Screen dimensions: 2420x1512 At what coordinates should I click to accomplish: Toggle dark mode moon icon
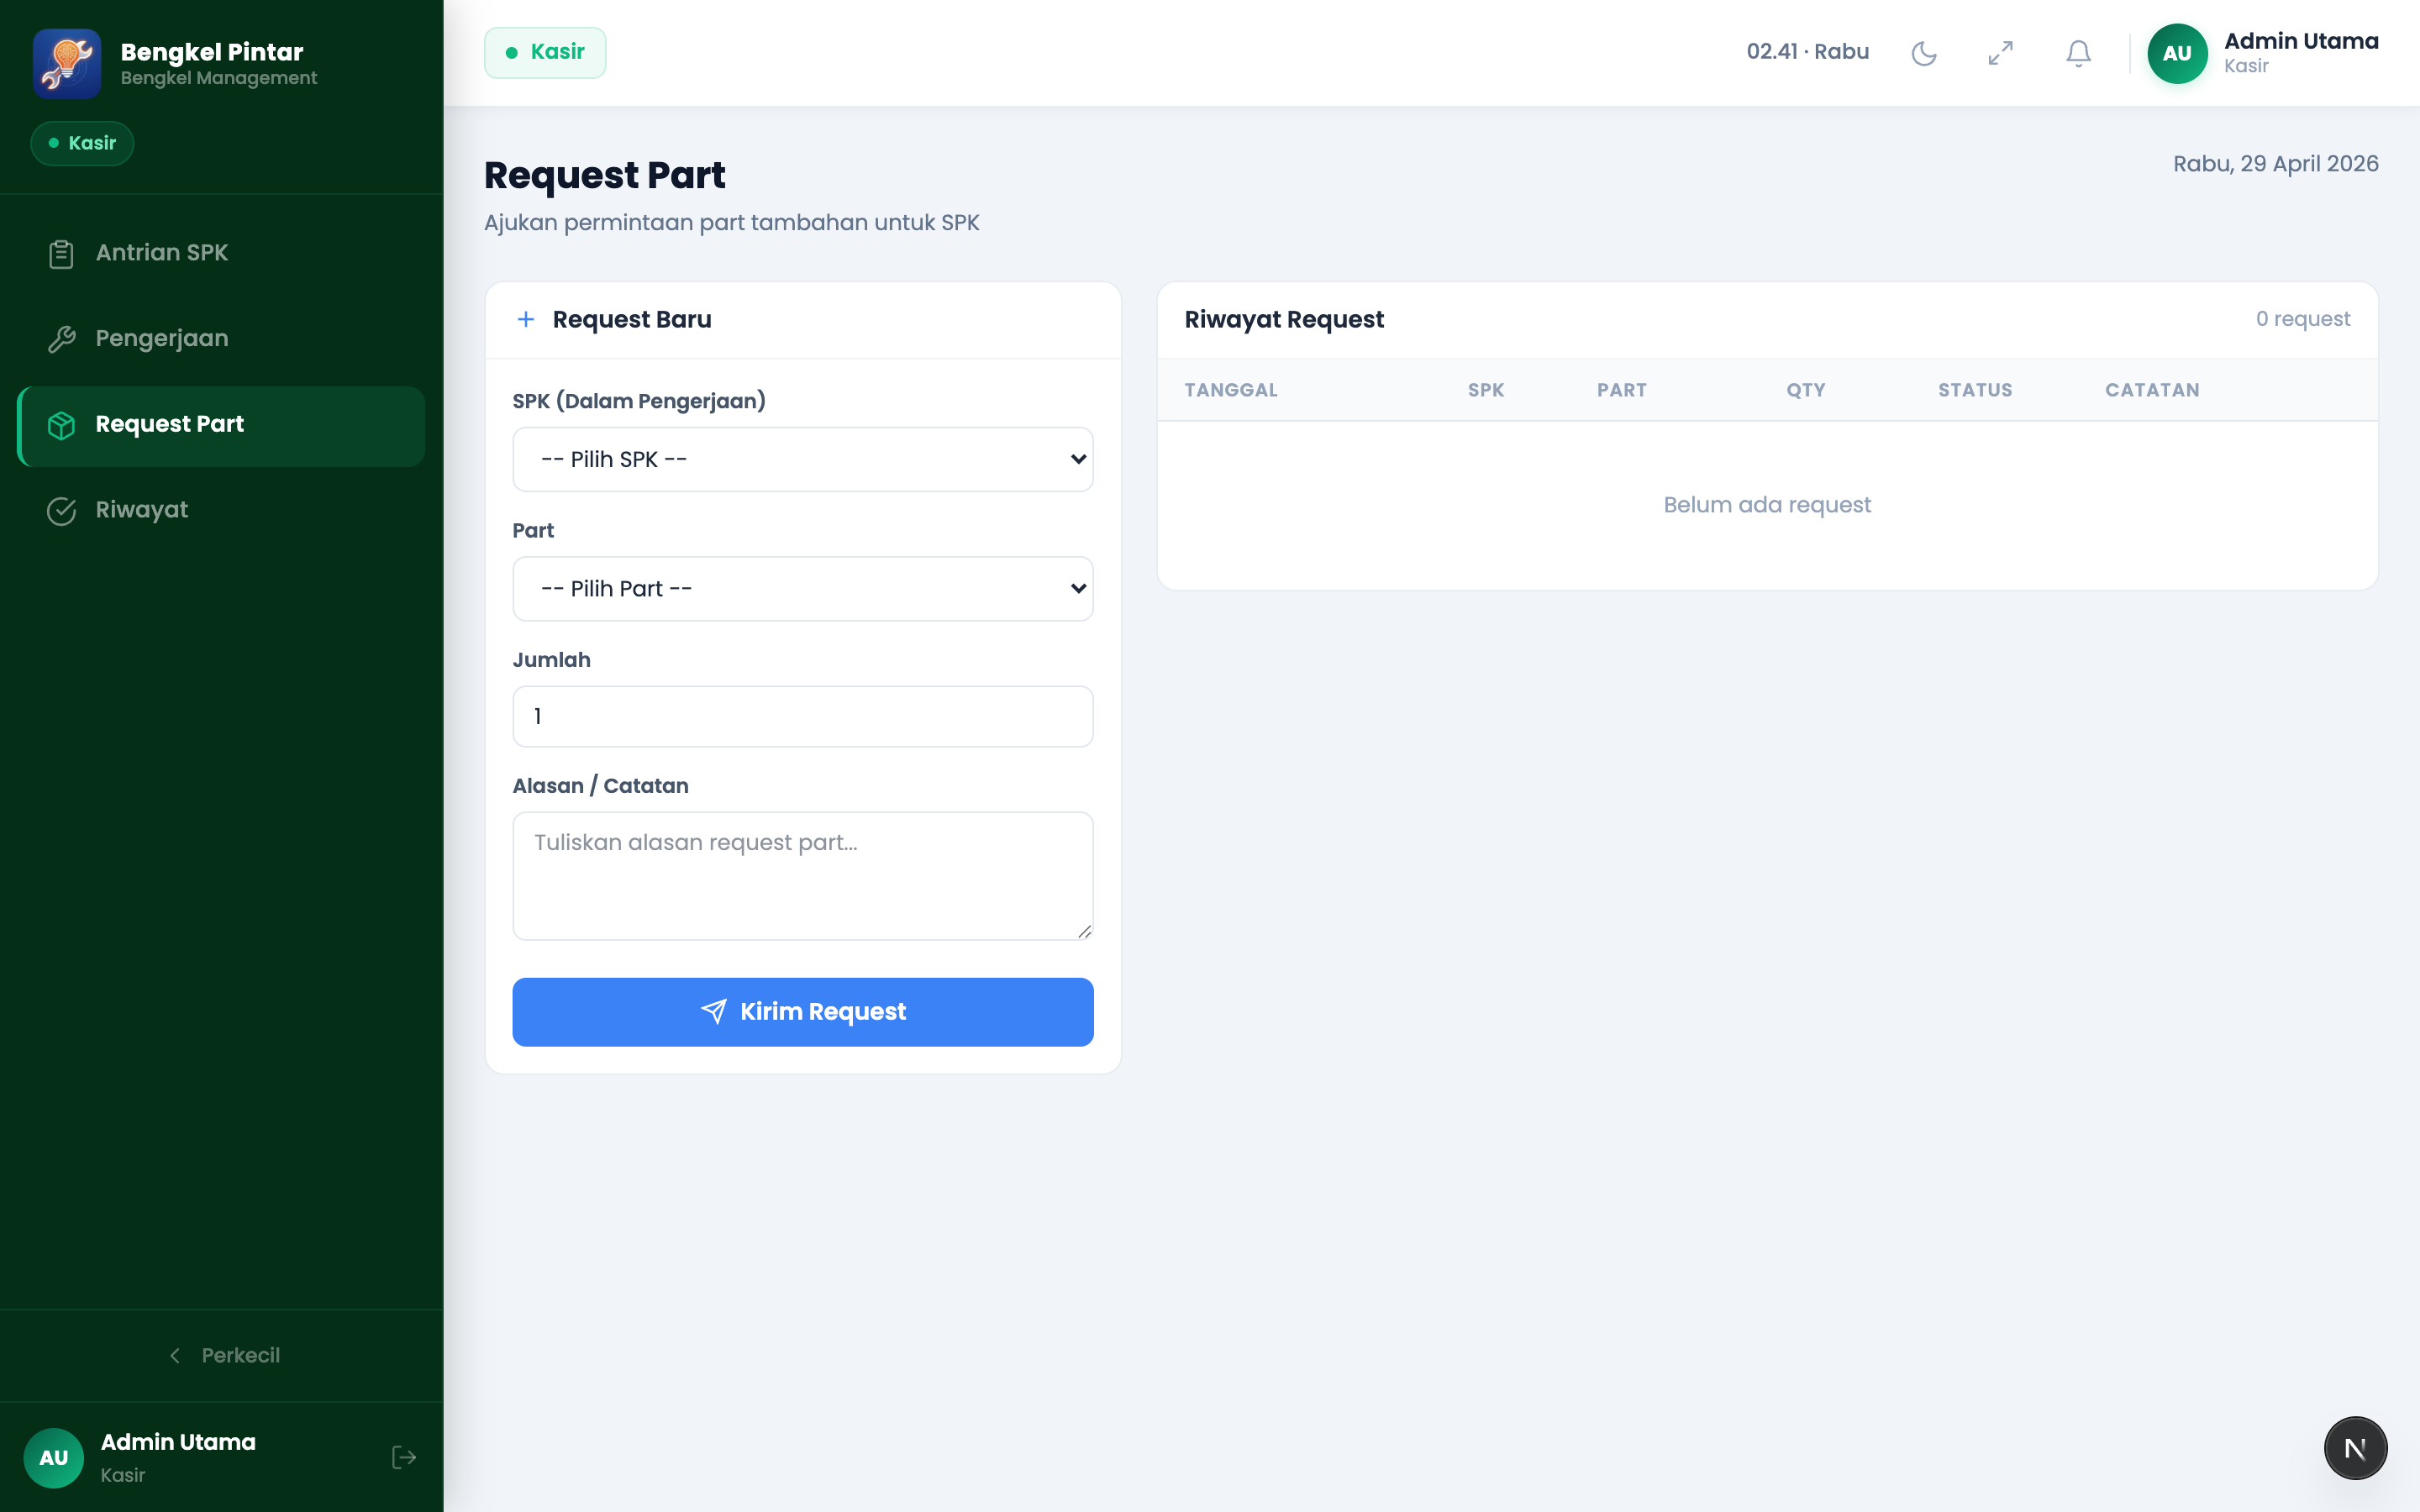(x=1923, y=53)
